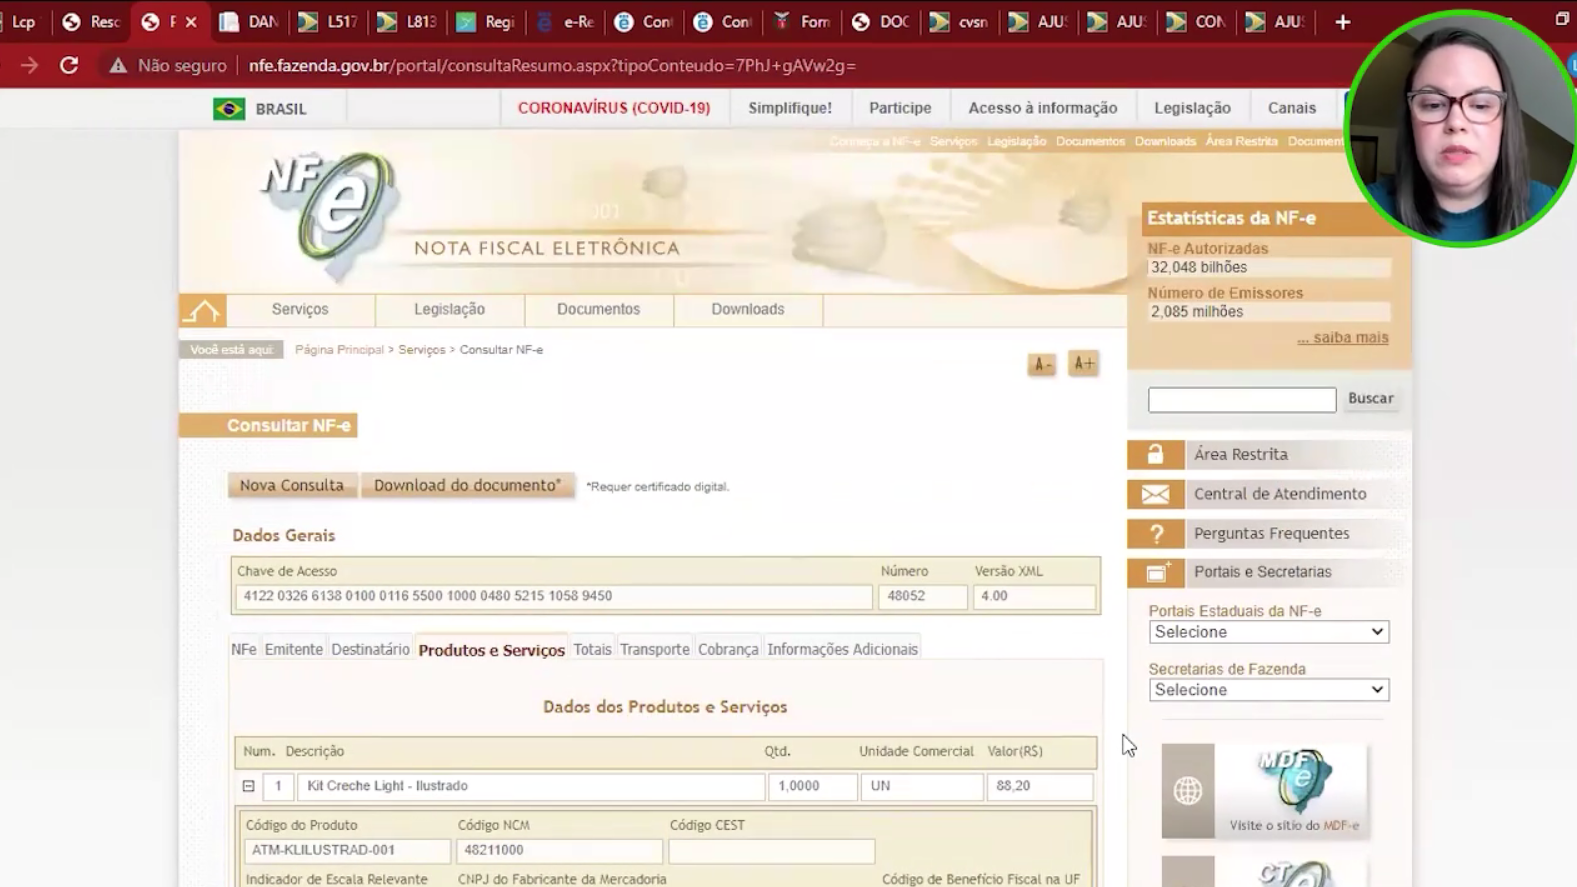Click the browser address bar URL
Viewport: 1577px width, 887px height.
552,66
